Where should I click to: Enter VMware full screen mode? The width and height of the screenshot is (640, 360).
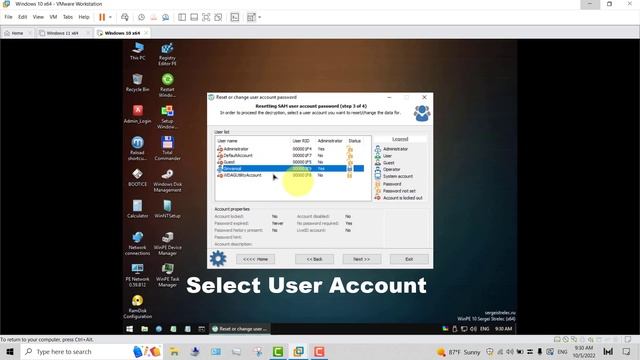[206, 17]
